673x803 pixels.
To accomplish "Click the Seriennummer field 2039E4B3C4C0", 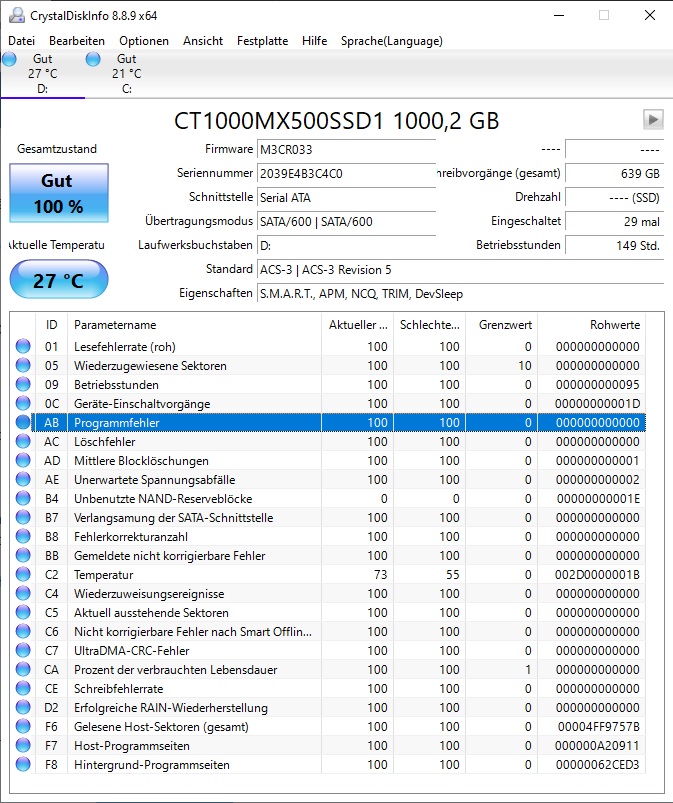I will (x=346, y=174).
